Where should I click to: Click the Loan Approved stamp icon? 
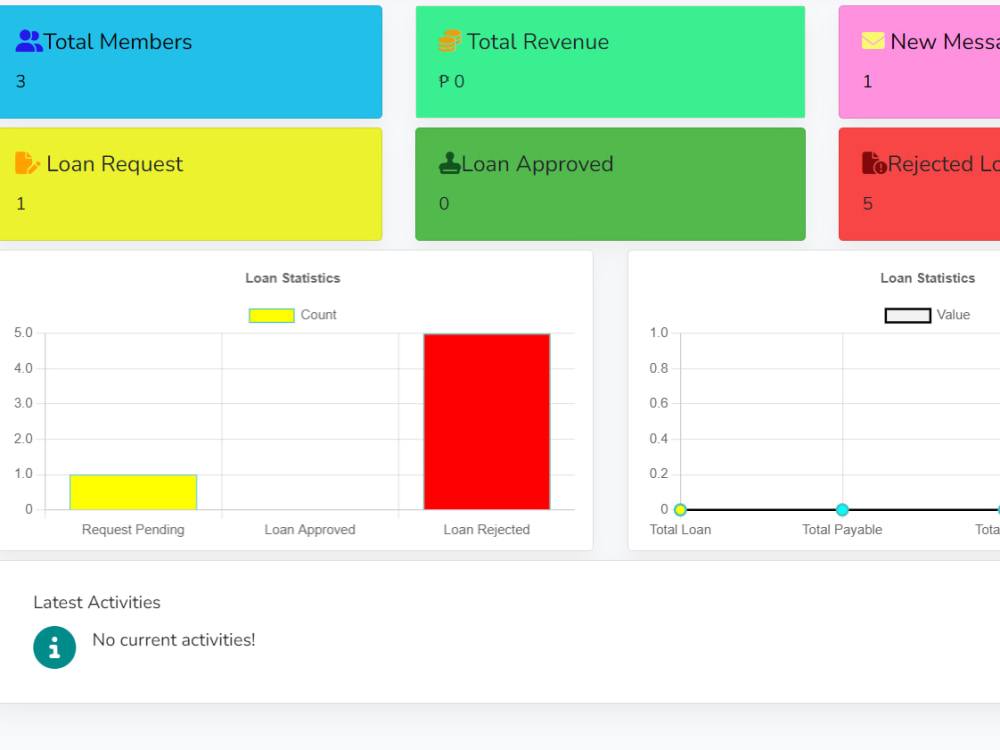point(450,163)
